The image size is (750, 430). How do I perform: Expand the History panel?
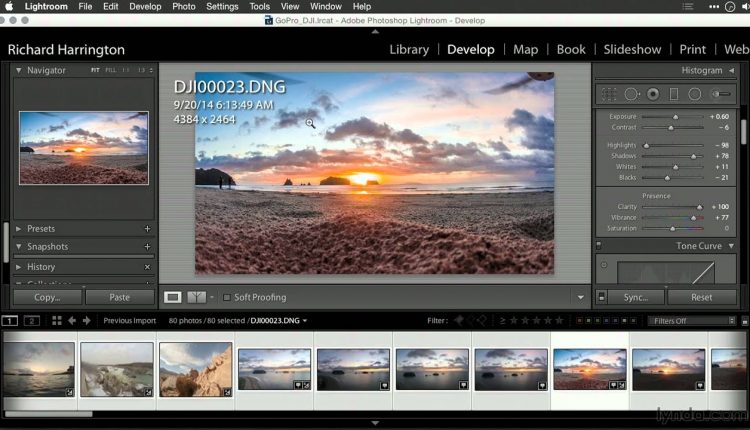coord(18,267)
